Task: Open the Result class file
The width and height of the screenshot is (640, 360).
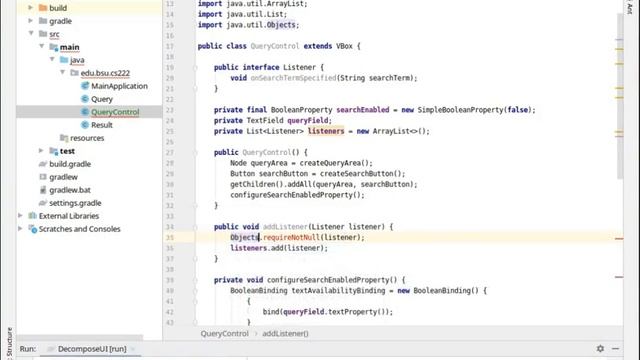Action: point(102,124)
